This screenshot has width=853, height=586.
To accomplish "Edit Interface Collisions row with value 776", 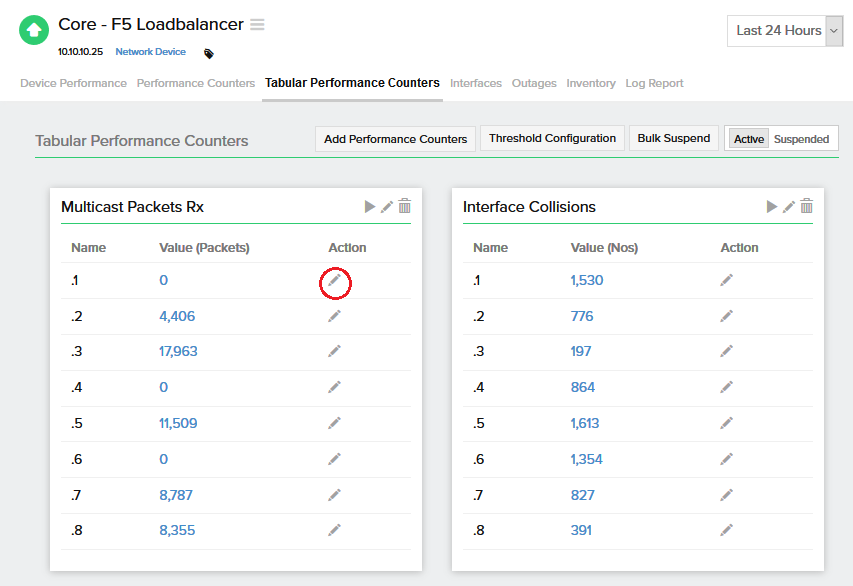I will click(727, 316).
